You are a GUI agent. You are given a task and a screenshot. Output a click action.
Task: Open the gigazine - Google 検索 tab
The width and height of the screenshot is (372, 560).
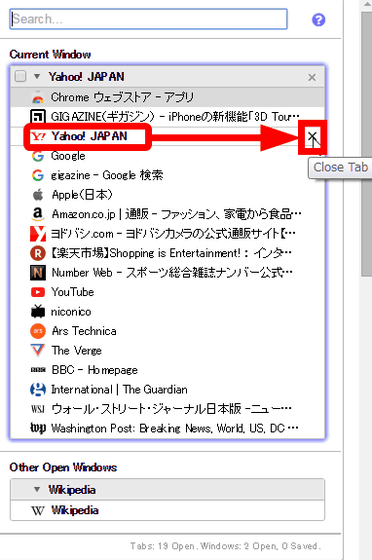(x=107, y=175)
